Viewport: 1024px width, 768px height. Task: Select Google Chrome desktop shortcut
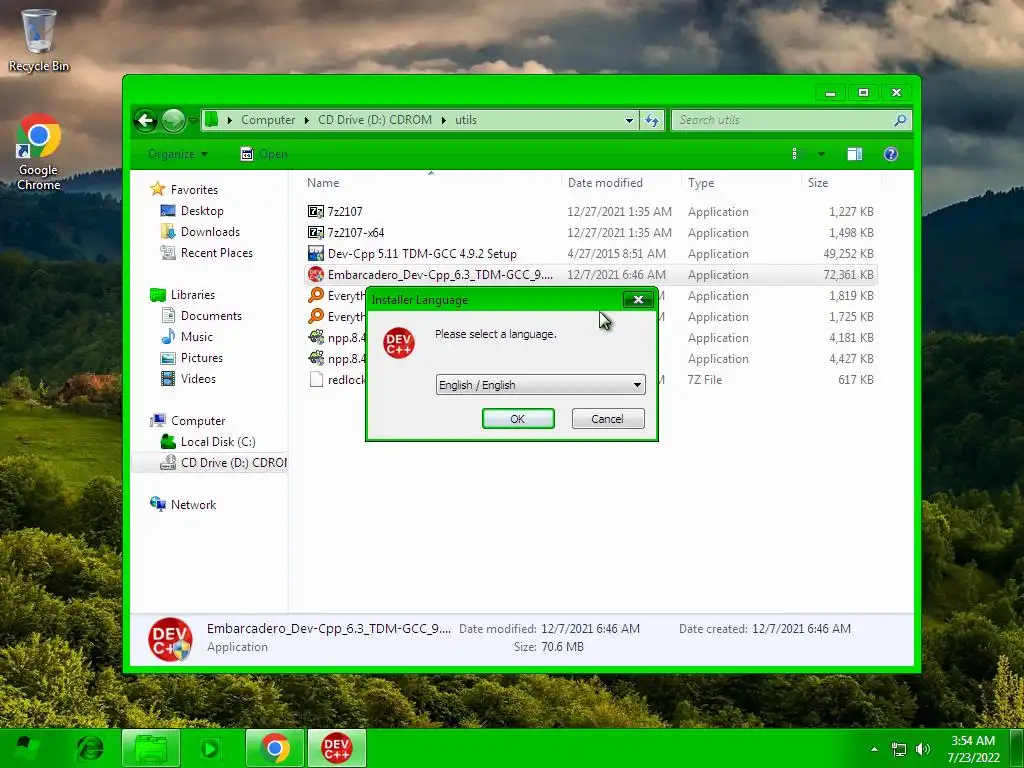click(x=39, y=152)
